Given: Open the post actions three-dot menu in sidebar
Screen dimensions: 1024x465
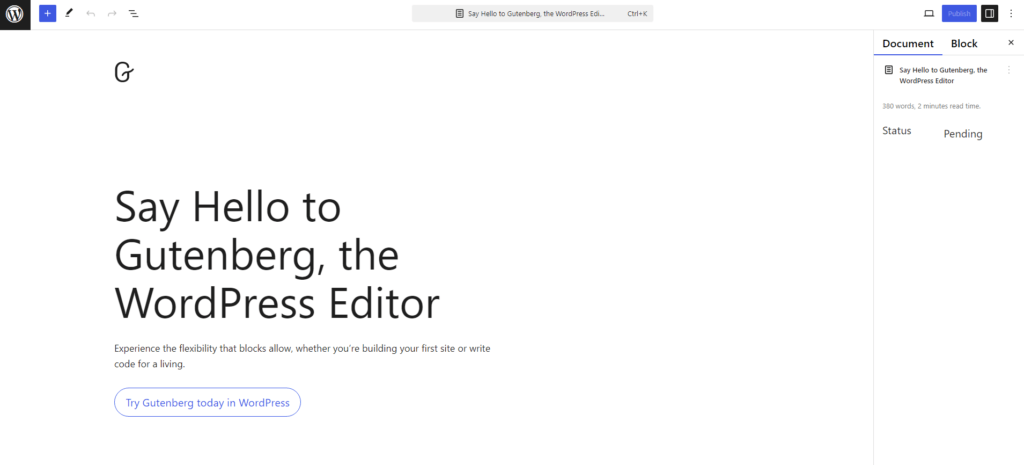Looking at the screenshot, I should coord(1008,70).
